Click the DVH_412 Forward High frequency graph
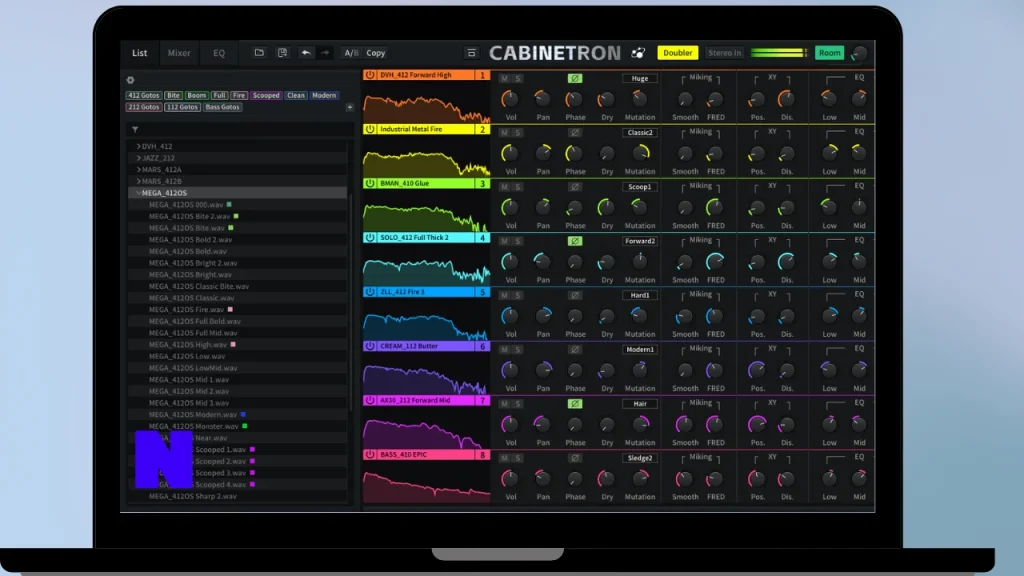 426,103
